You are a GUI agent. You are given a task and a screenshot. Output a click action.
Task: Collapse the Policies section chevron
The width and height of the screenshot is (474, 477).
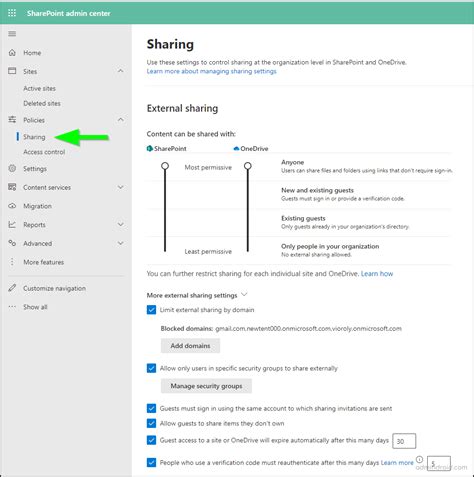pos(121,119)
